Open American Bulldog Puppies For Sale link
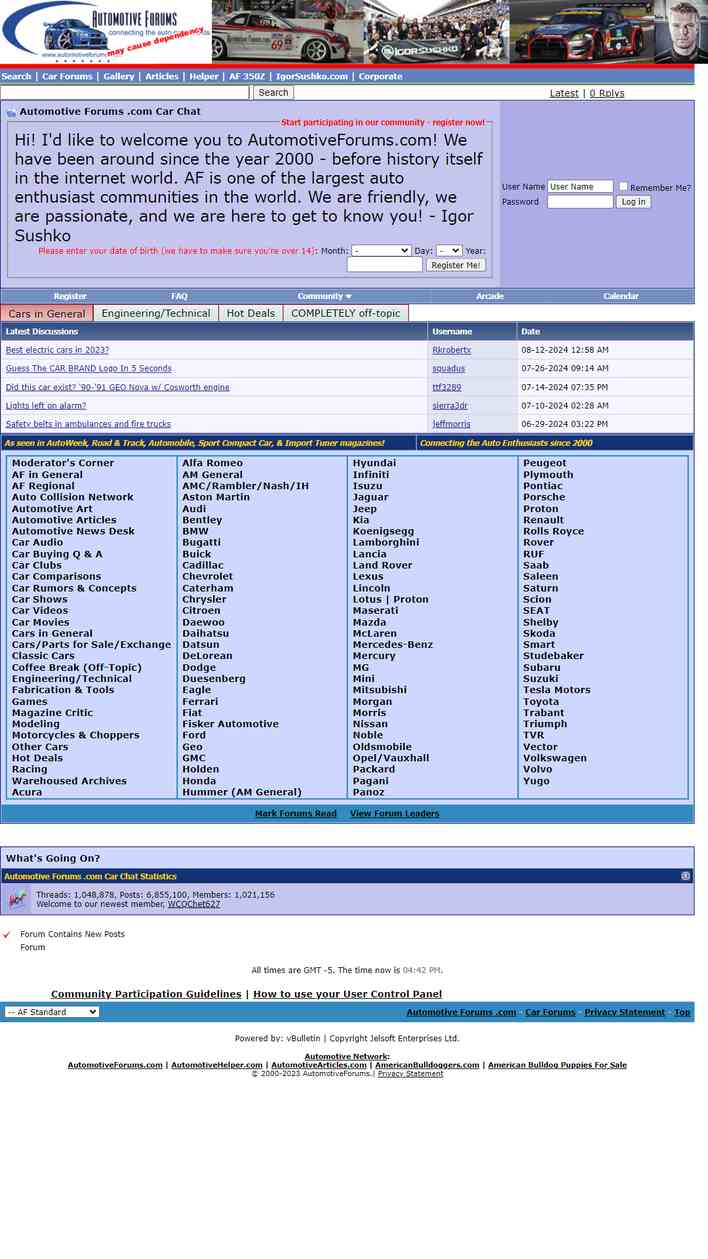The height and width of the screenshot is (1259, 708). tap(557, 1065)
